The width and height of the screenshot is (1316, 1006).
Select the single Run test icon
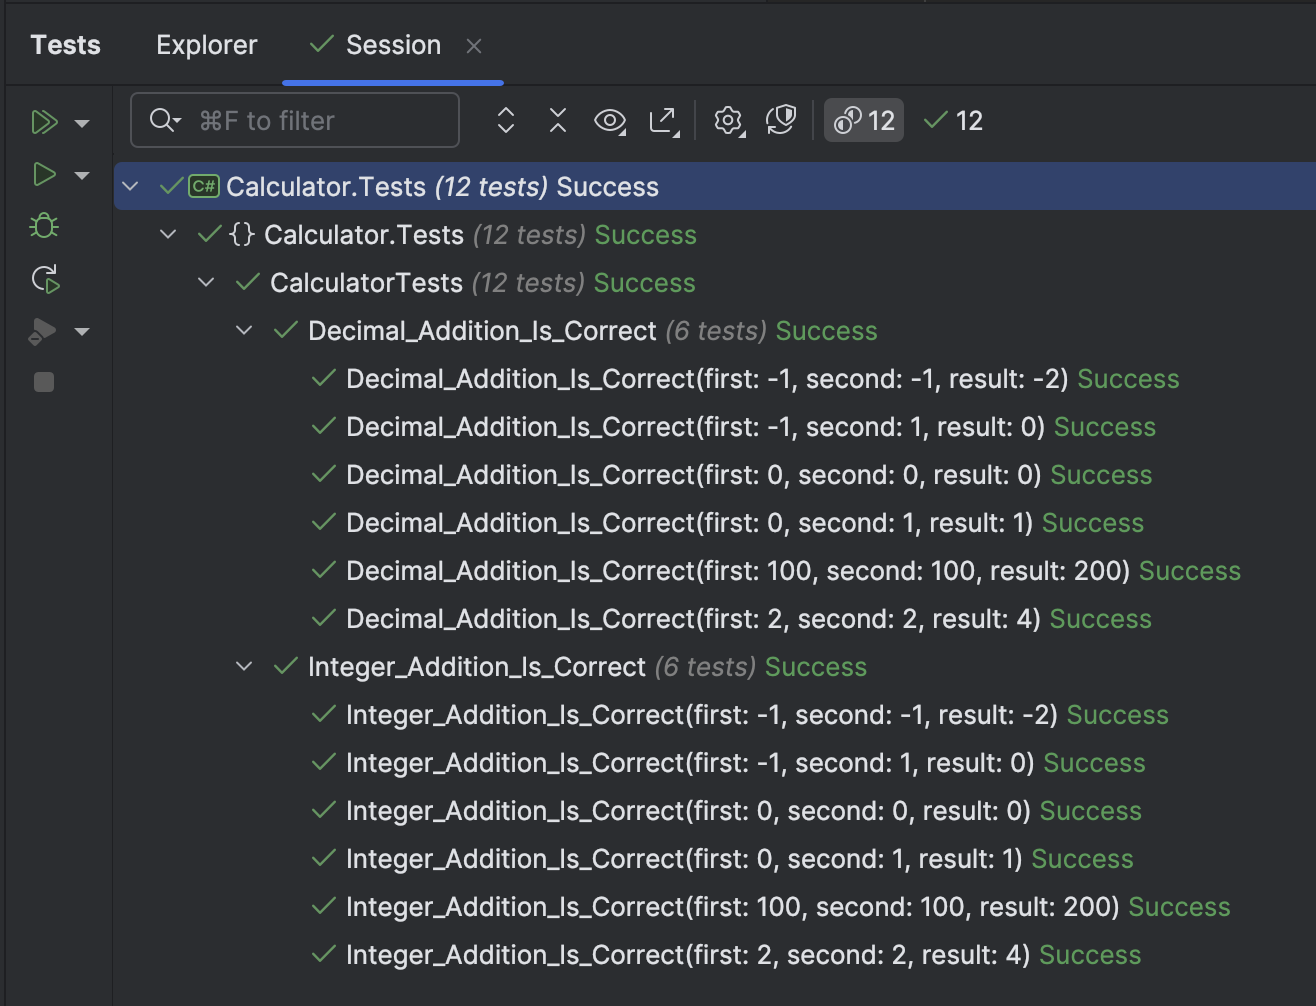click(x=43, y=174)
